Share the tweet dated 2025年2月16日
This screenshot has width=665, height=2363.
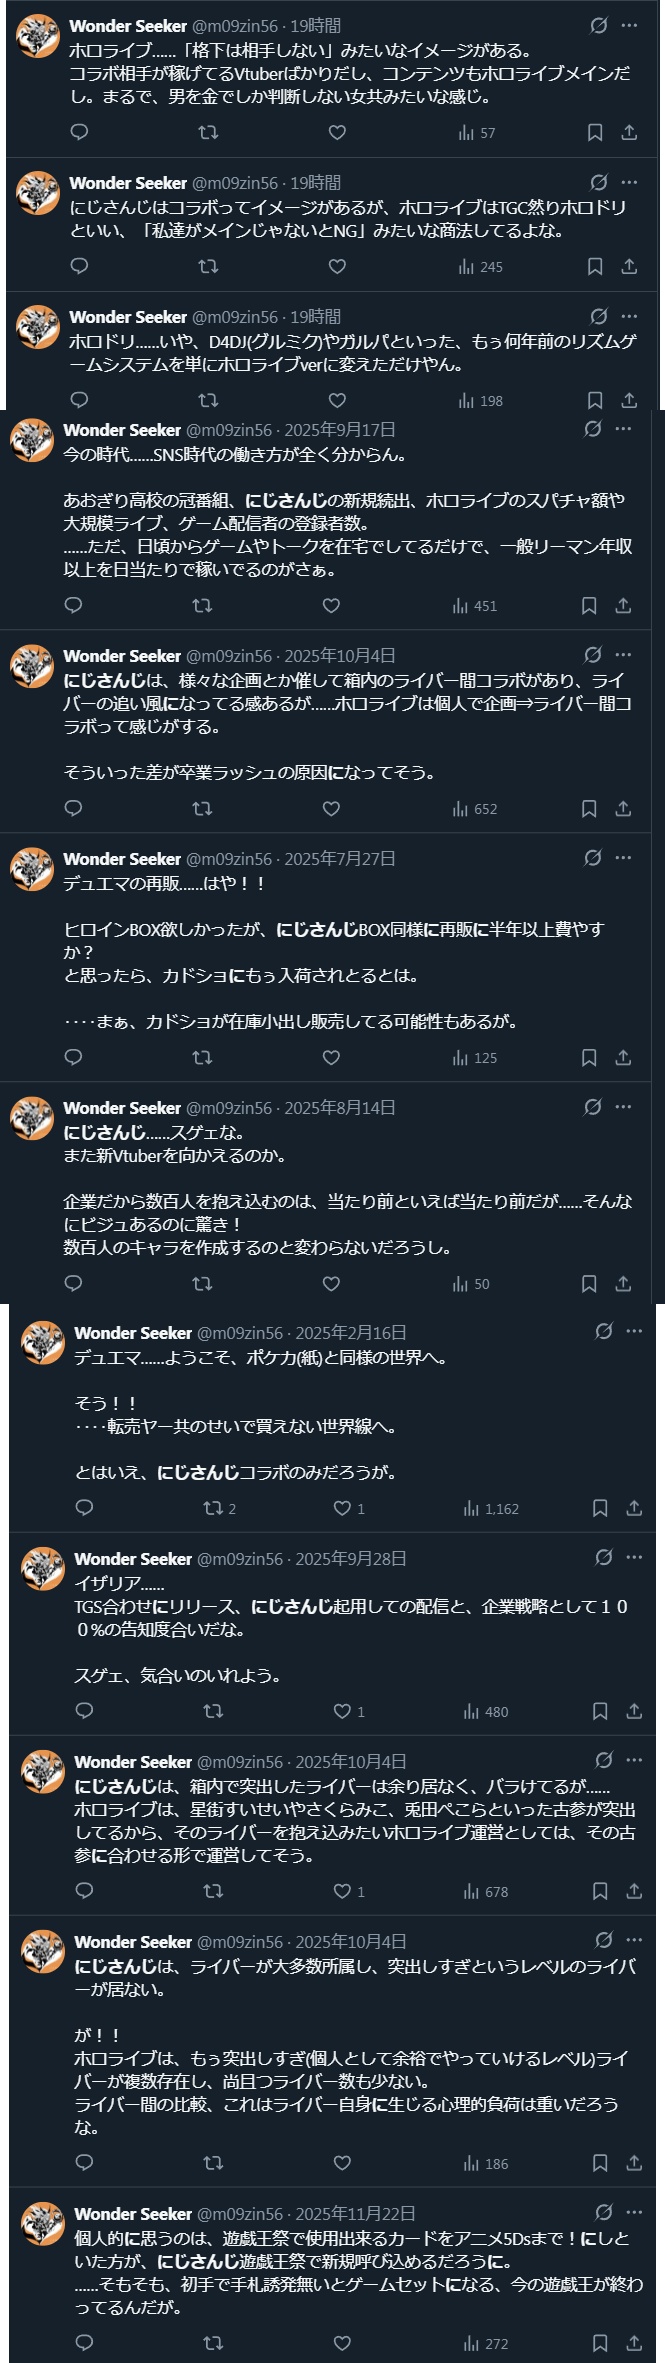click(634, 1508)
